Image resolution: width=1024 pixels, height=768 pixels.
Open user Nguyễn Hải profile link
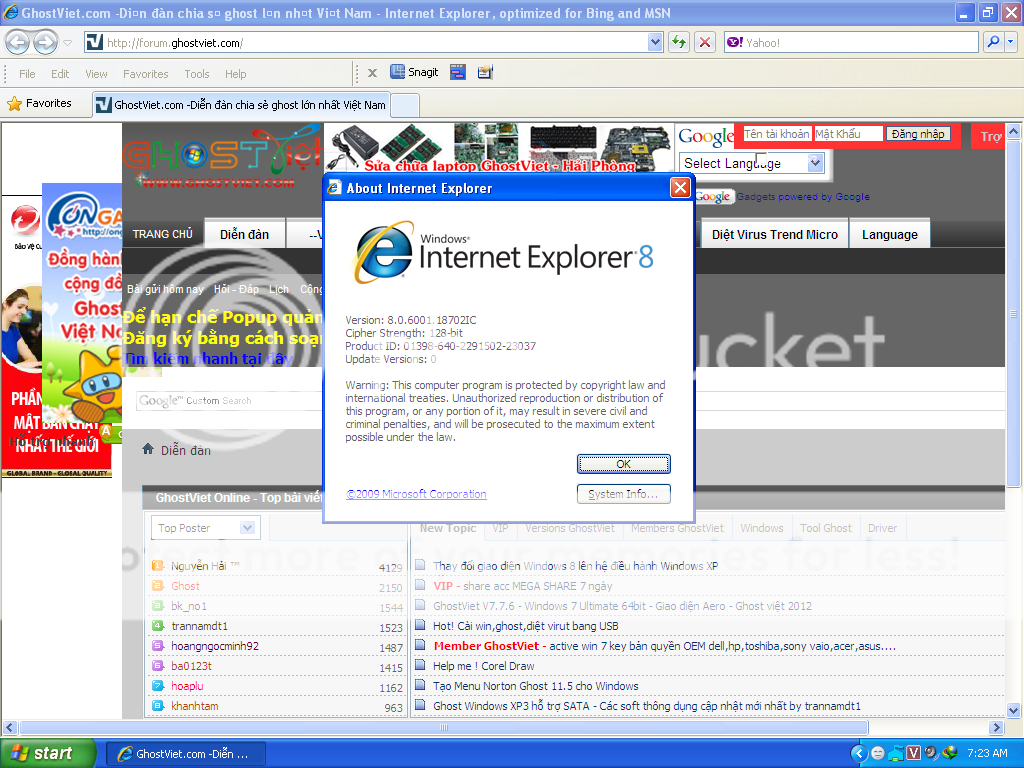click(x=204, y=566)
